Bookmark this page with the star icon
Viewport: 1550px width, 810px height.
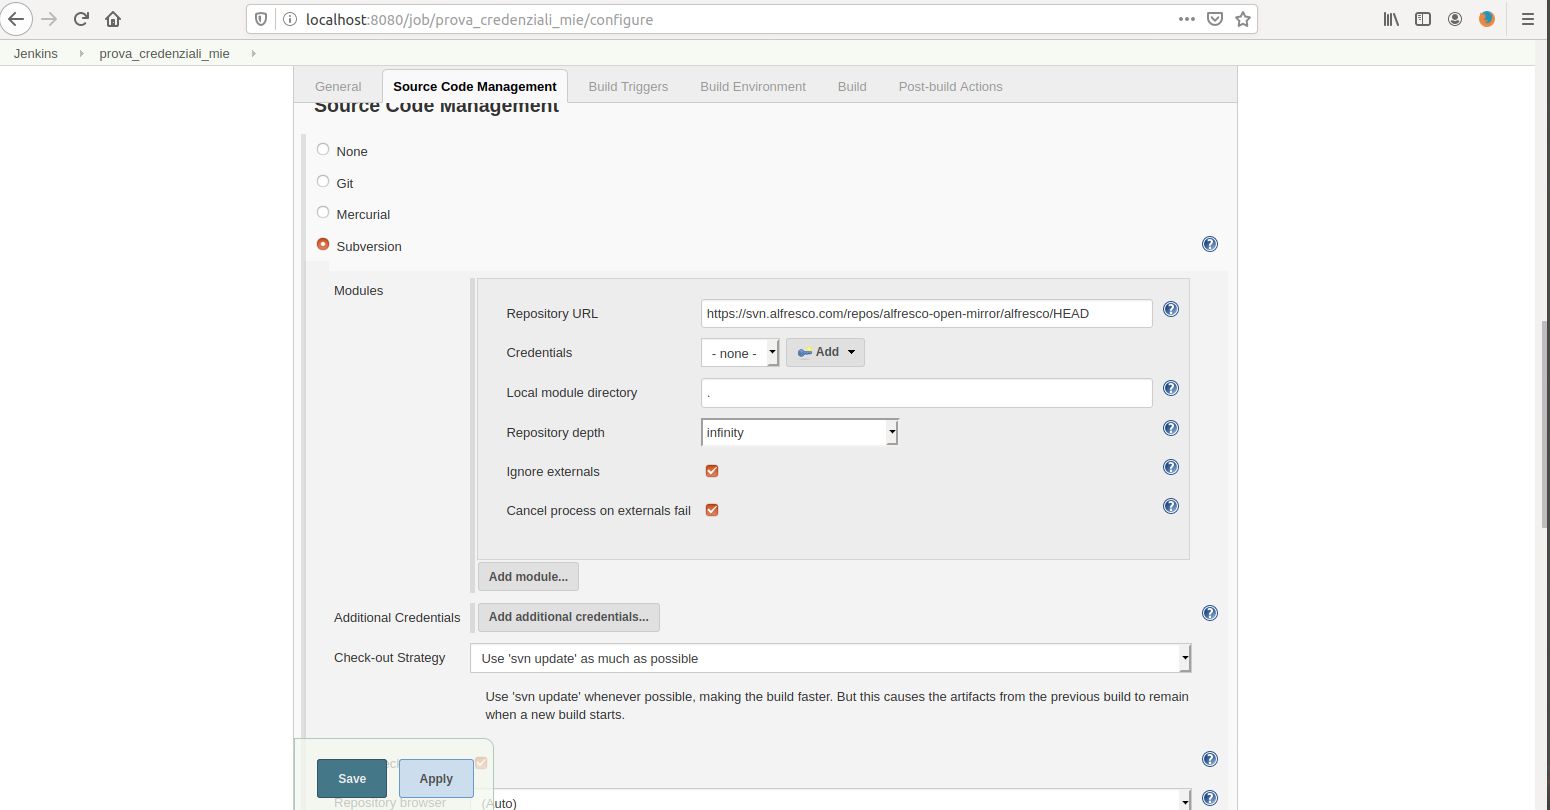pos(1243,19)
